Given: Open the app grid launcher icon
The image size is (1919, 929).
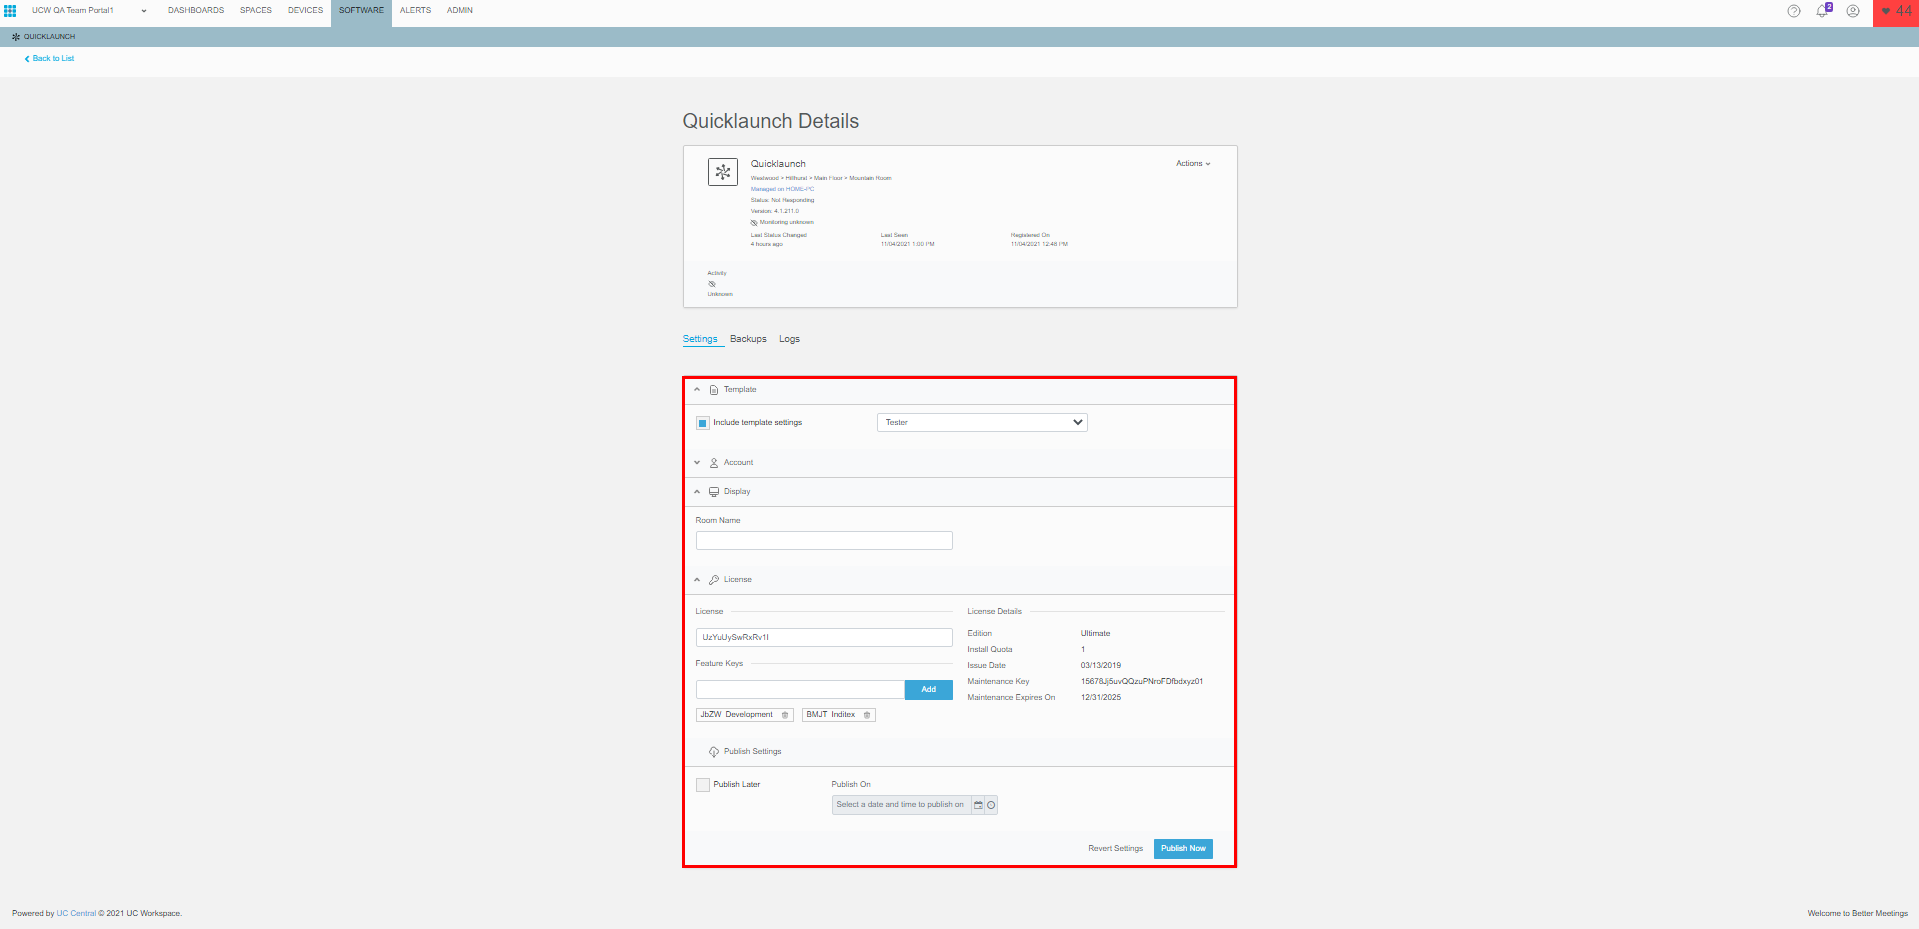Looking at the screenshot, I should 10,11.
